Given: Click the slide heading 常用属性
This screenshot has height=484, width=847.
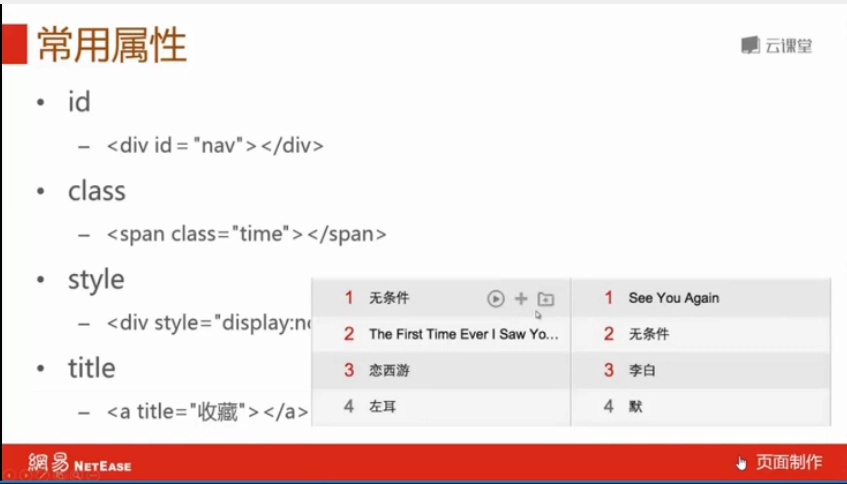Looking at the screenshot, I should tap(112, 45).
